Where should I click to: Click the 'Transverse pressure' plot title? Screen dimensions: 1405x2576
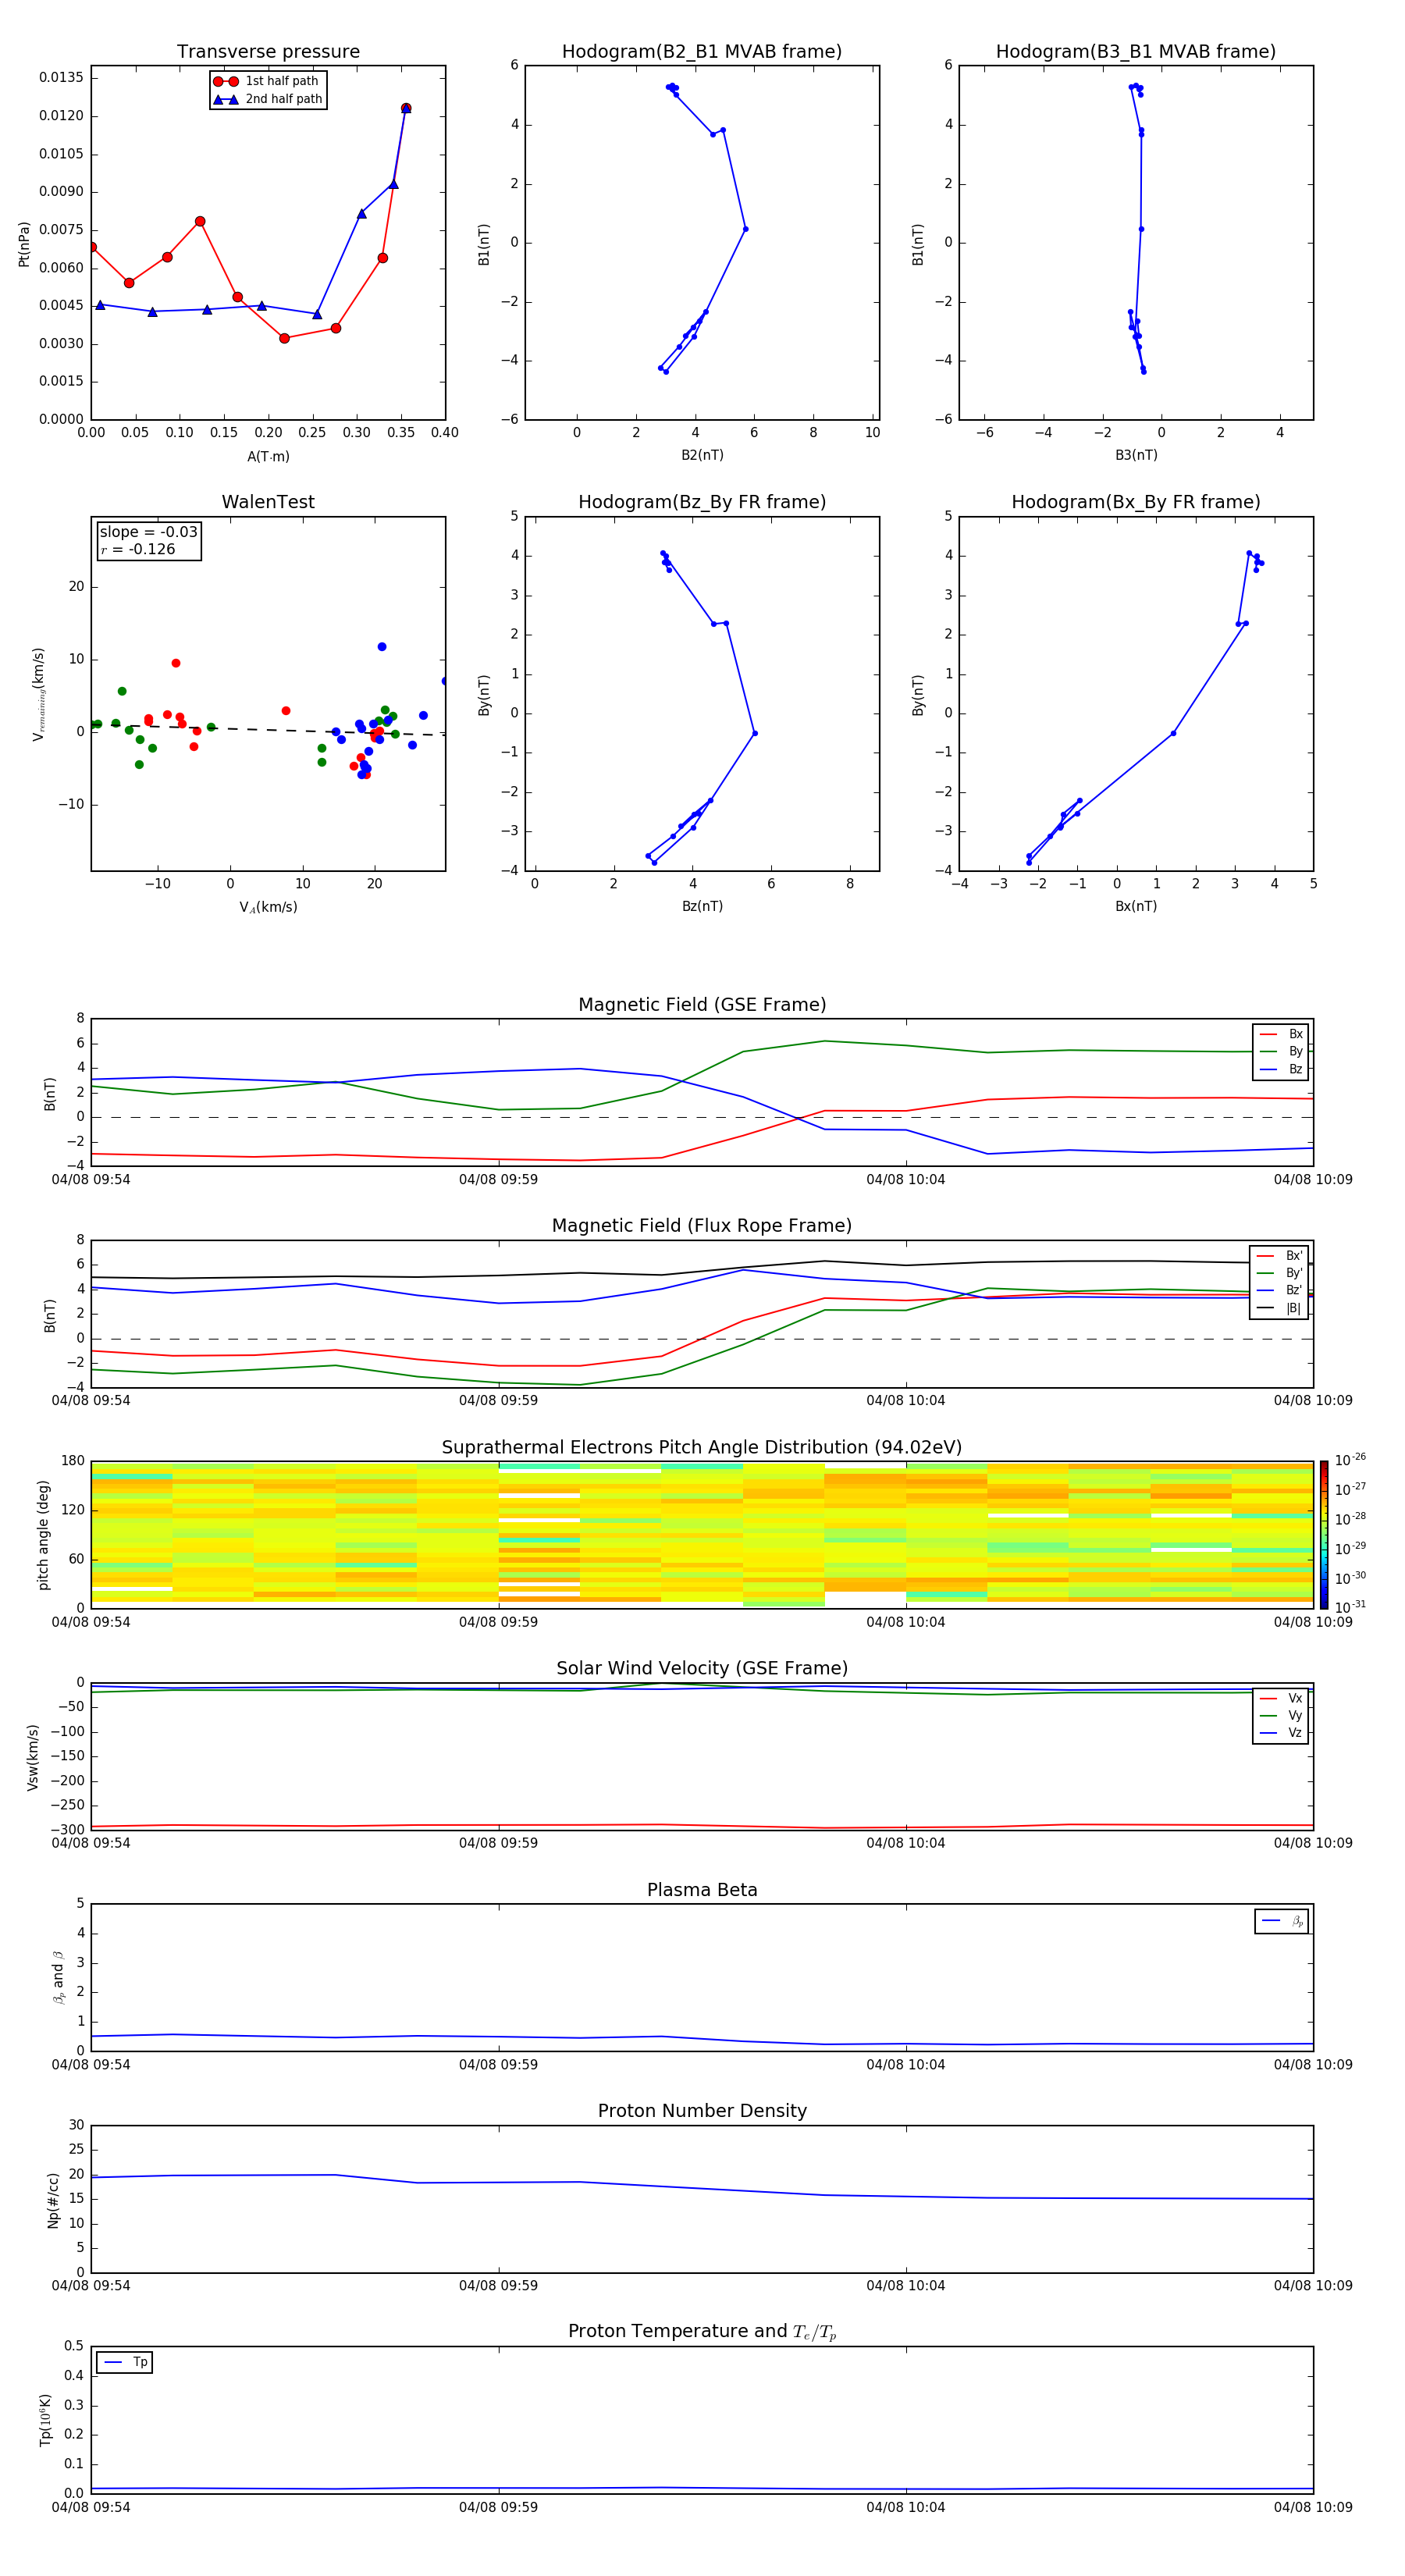268,52
